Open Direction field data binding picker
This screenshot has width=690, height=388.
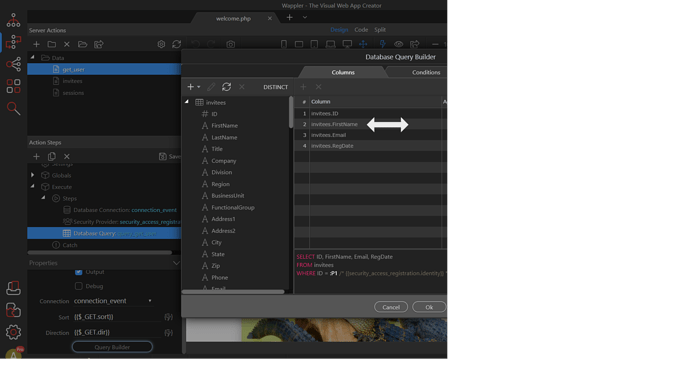point(169,333)
